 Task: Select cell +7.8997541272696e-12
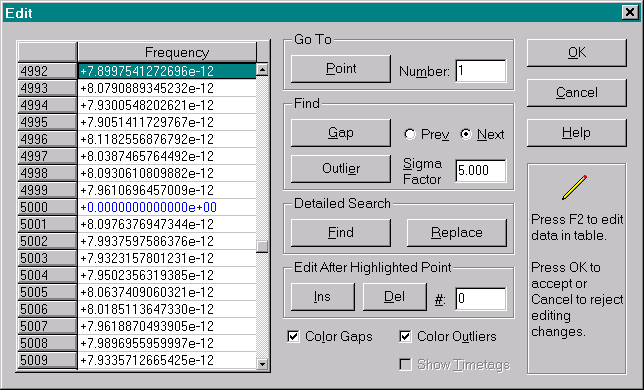(x=167, y=71)
